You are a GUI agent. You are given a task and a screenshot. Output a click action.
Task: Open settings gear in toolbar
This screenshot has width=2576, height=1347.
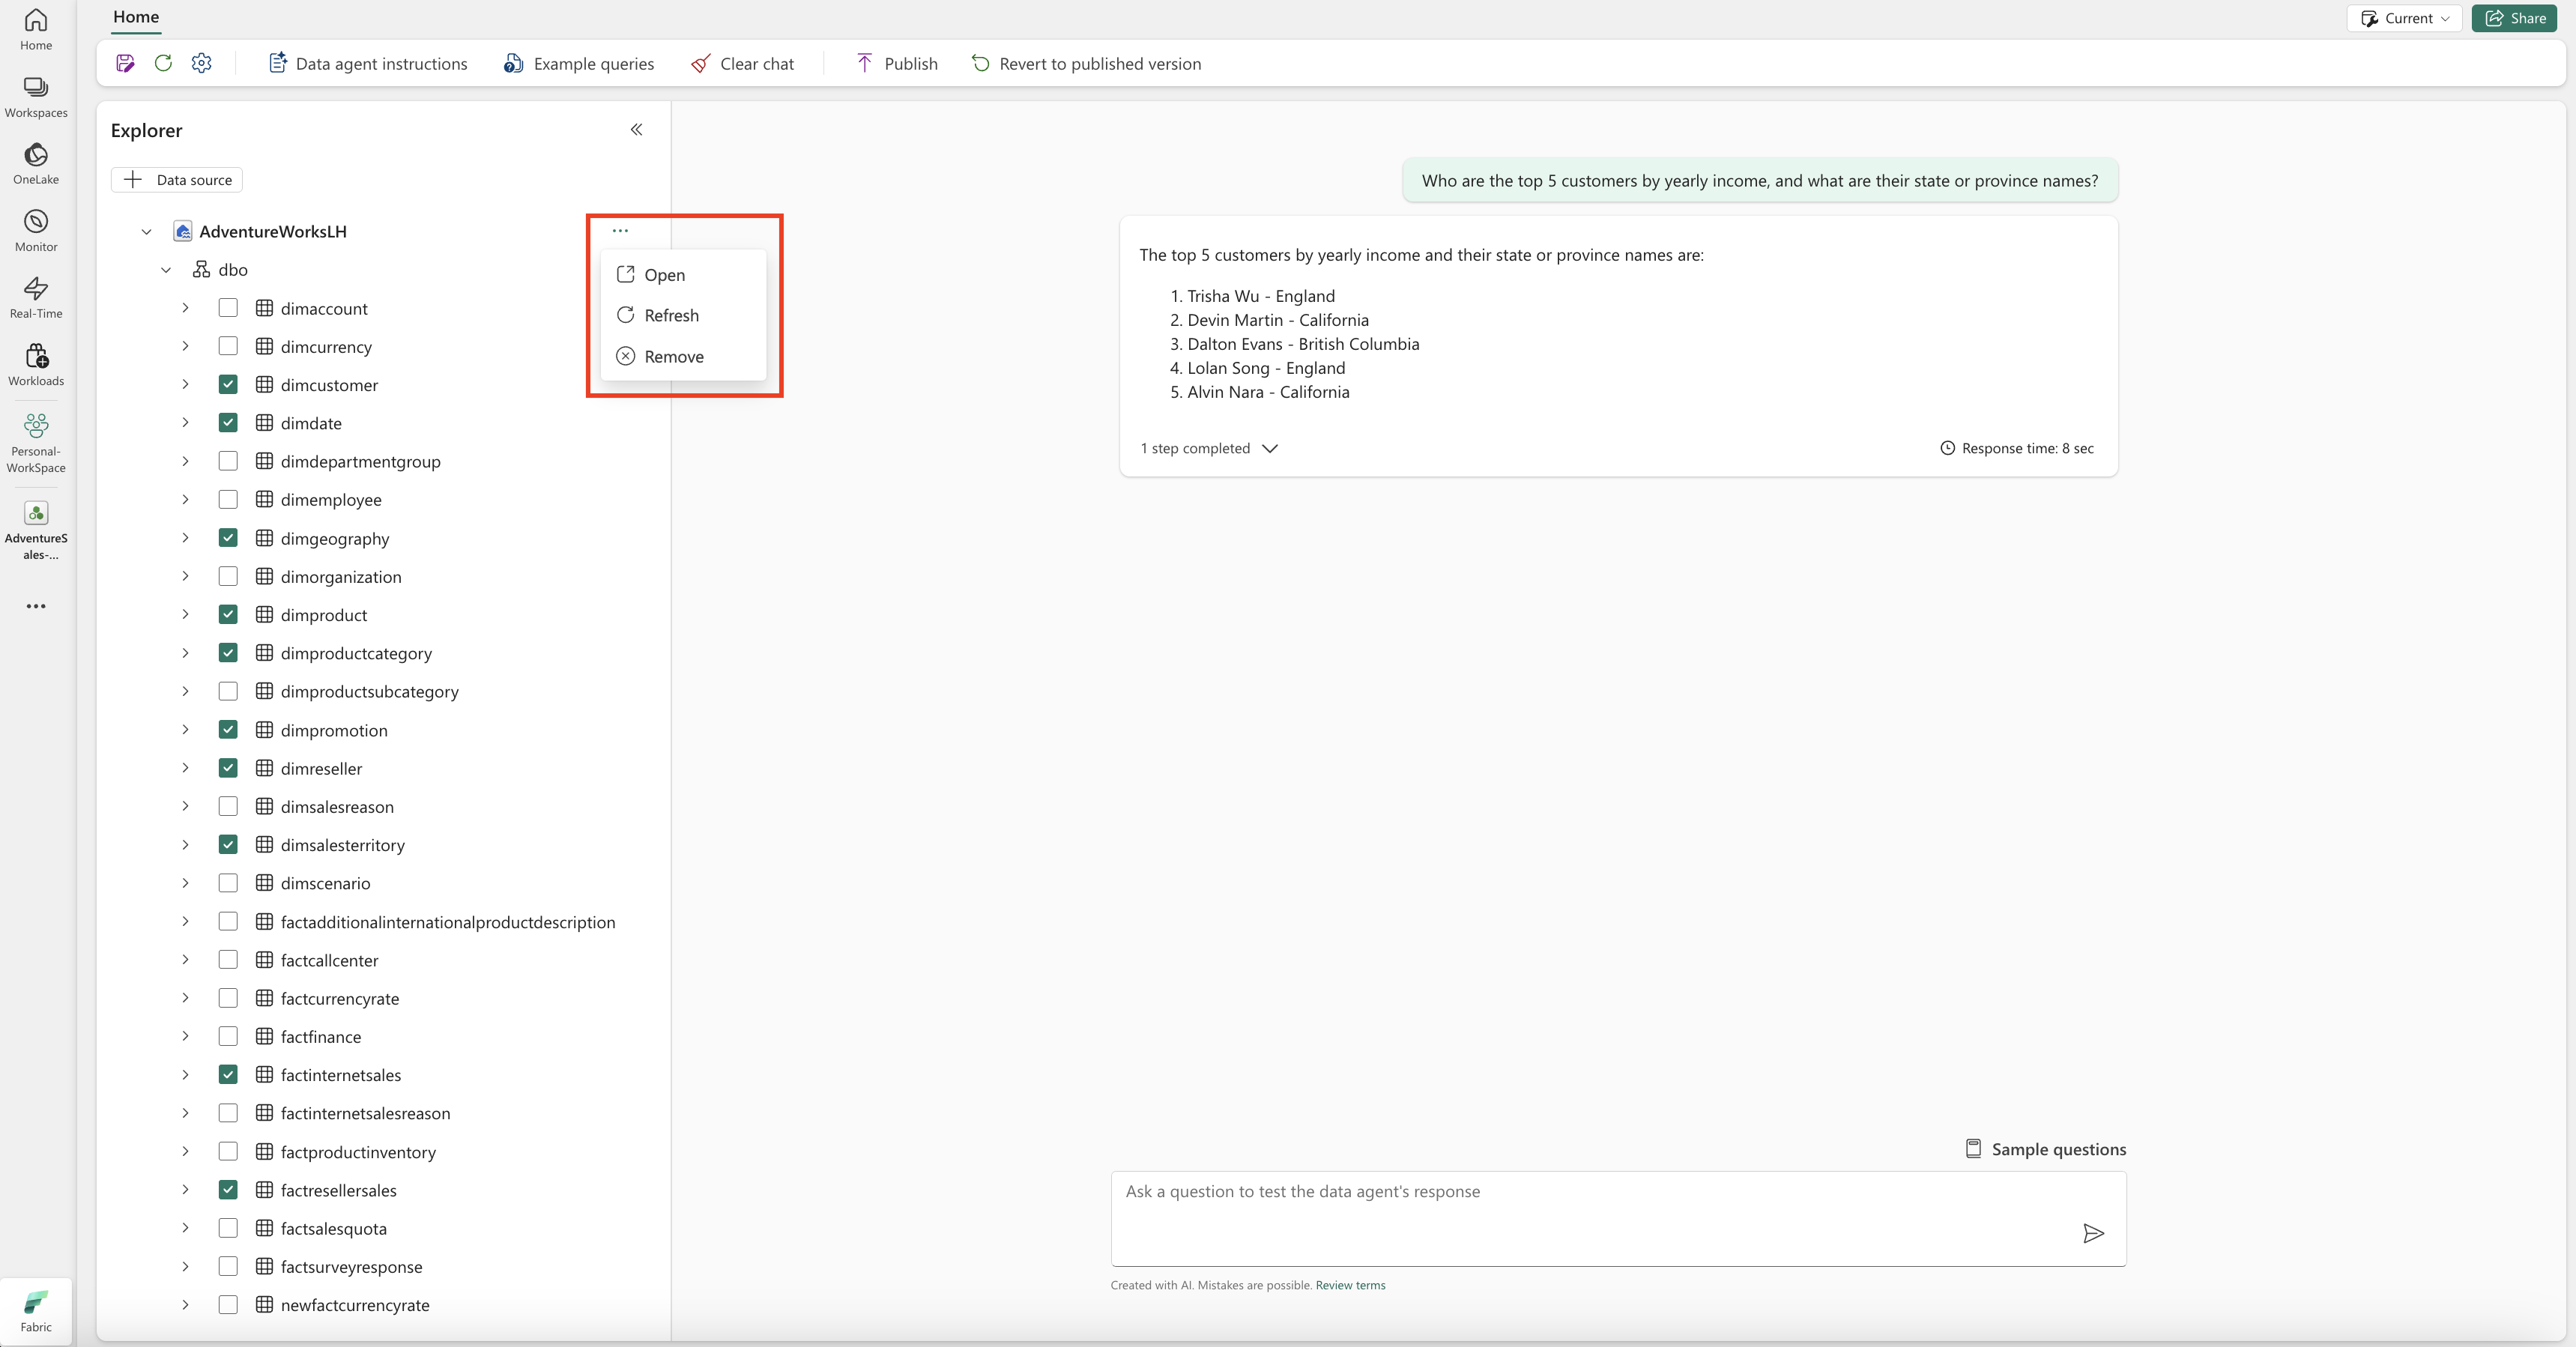202,63
